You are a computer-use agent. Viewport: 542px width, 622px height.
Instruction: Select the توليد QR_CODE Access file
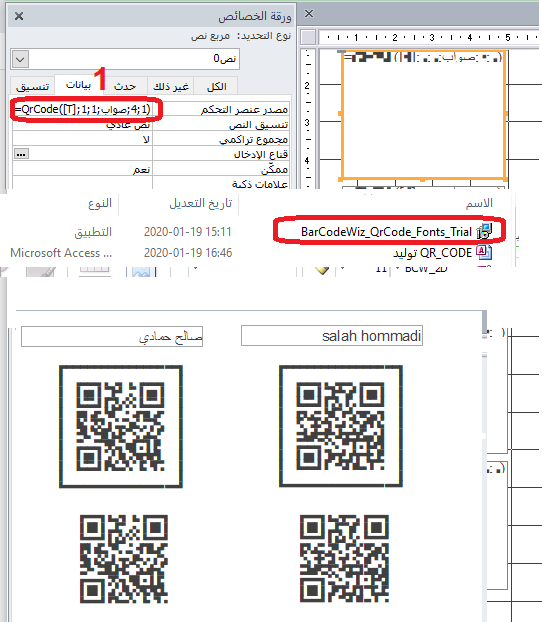[x=432, y=253]
